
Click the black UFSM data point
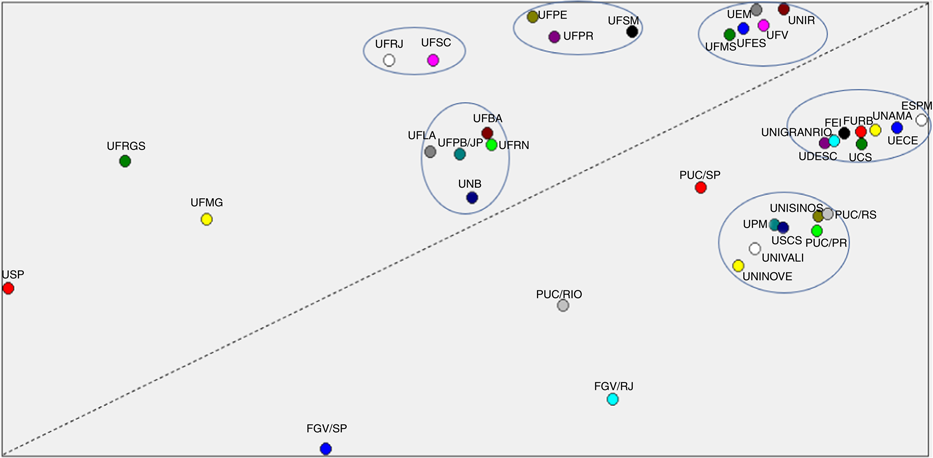tap(633, 31)
